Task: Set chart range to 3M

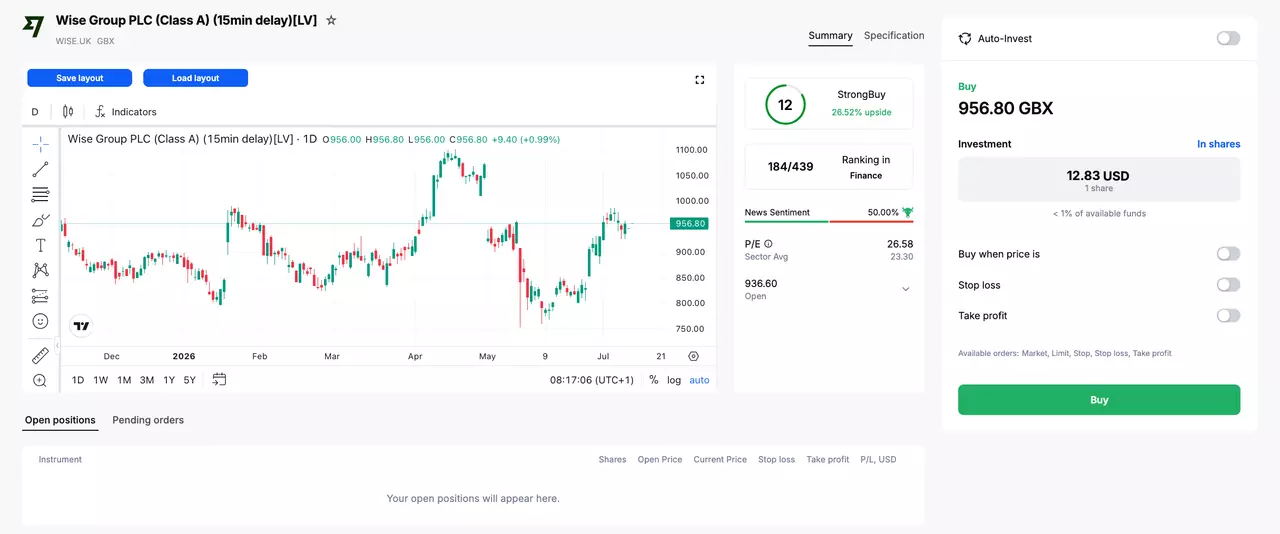Action: click(x=147, y=380)
